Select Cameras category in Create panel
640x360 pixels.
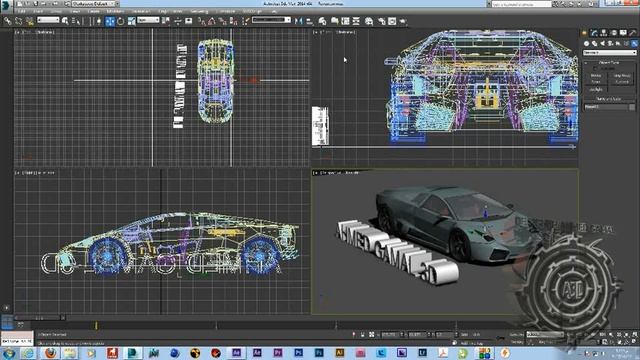610,43
